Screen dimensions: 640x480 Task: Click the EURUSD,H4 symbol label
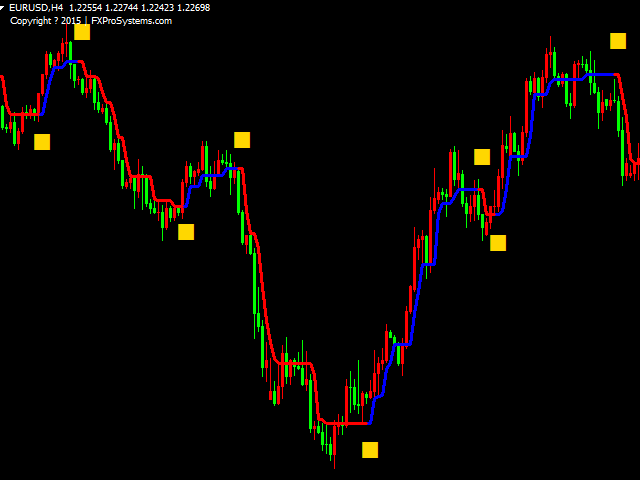click(x=36, y=8)
